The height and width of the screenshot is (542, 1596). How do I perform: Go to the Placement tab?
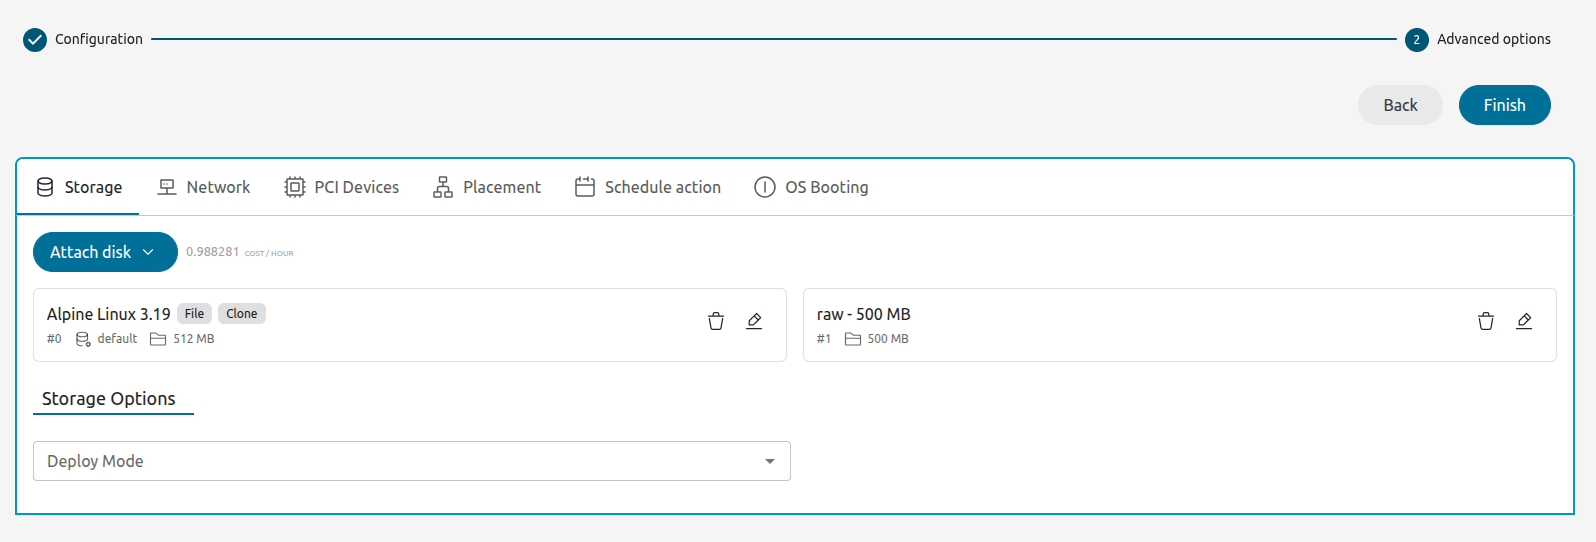click(x=487, y=187)
